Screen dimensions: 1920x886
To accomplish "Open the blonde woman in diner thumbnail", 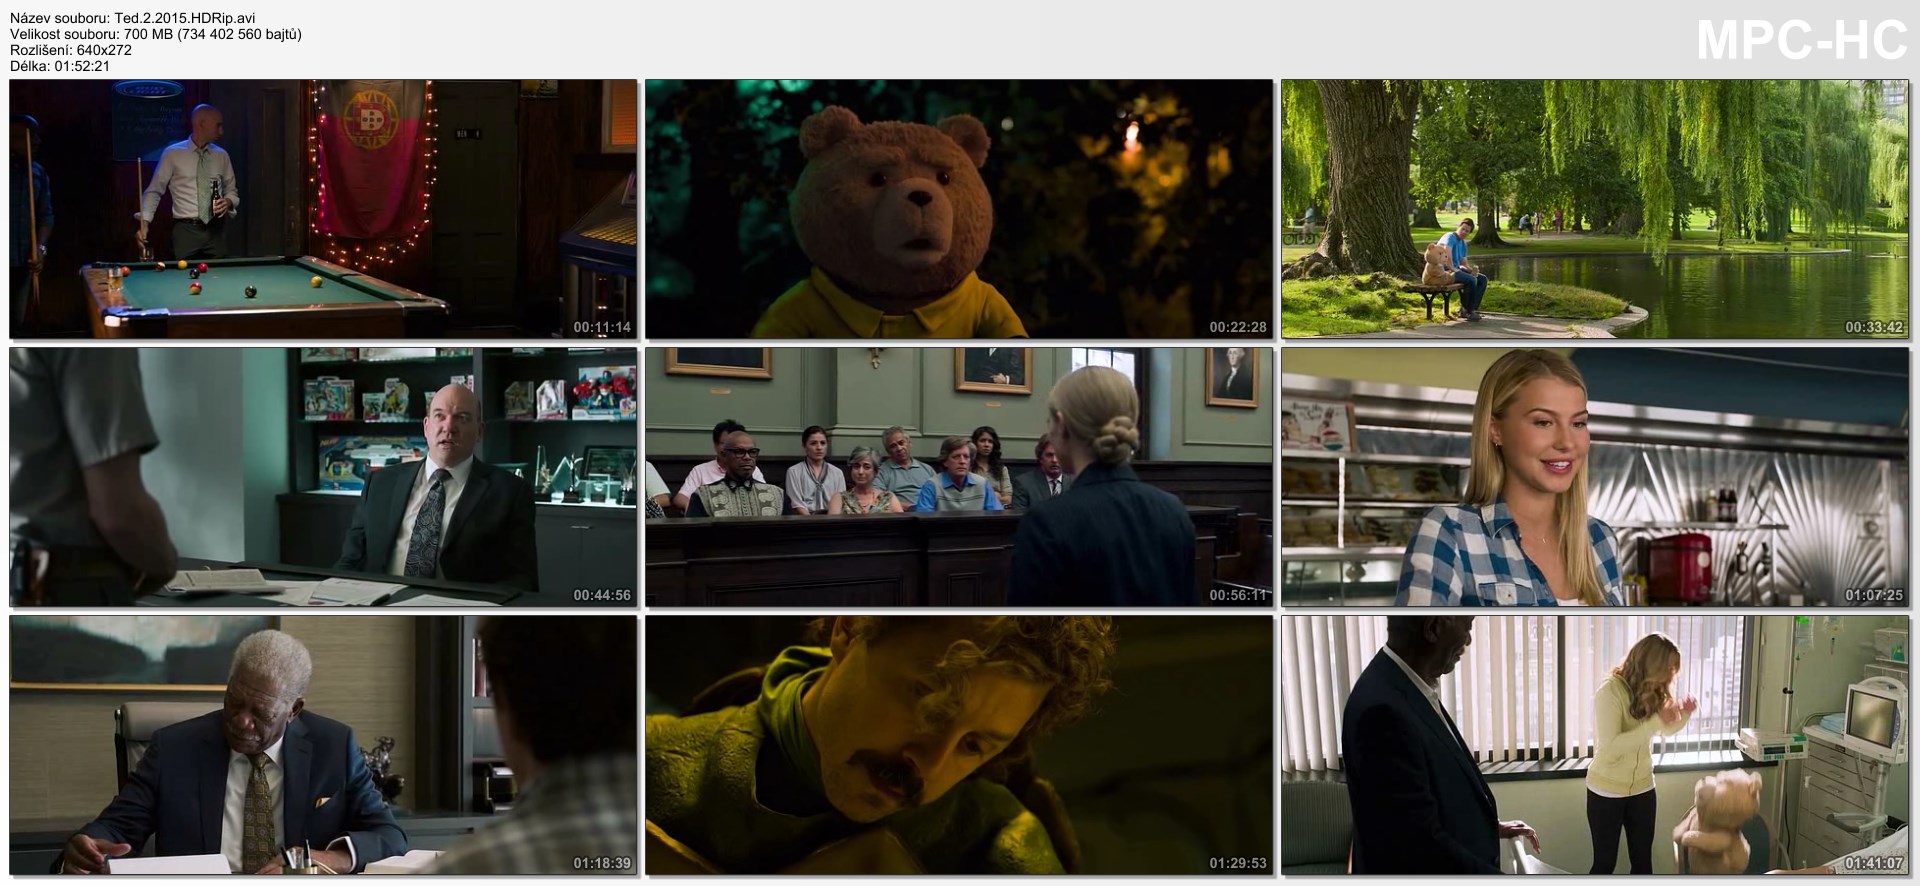I will (1595, 477).
